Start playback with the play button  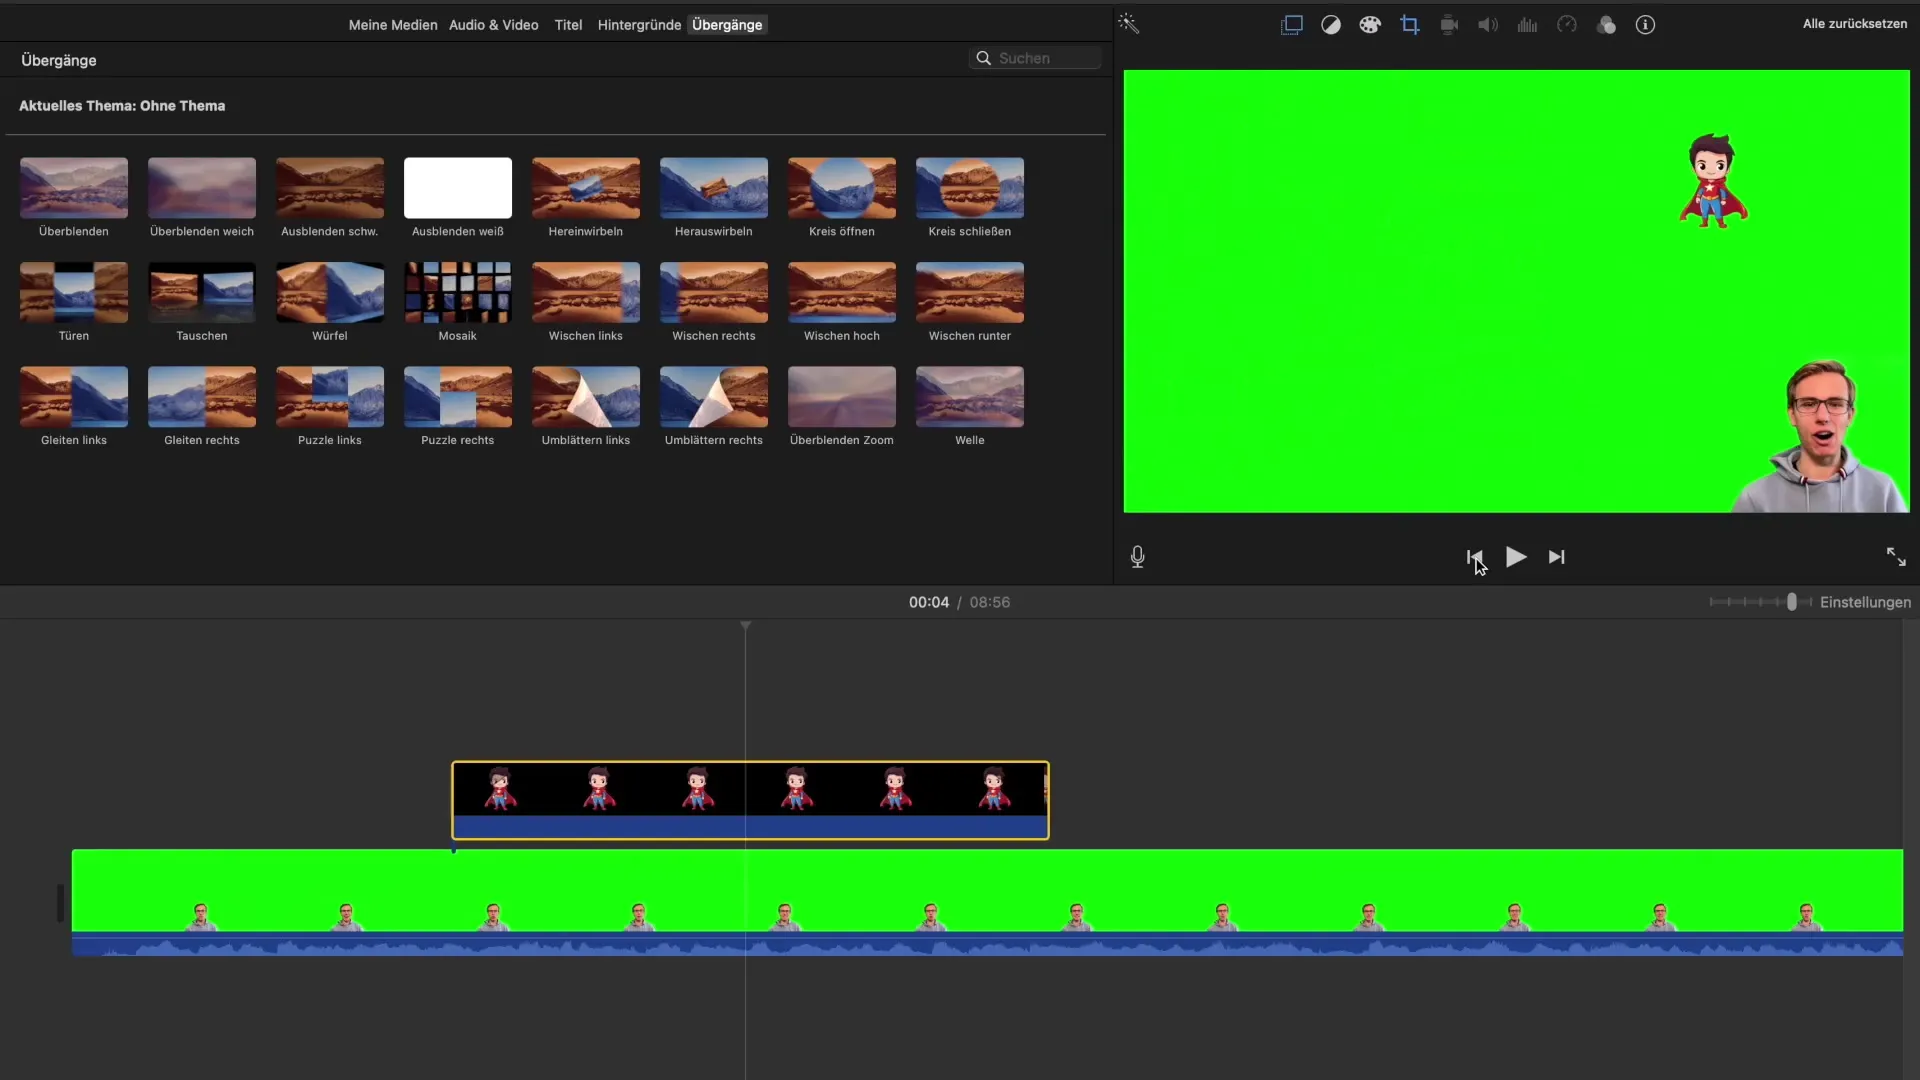tap(1516, 557)
